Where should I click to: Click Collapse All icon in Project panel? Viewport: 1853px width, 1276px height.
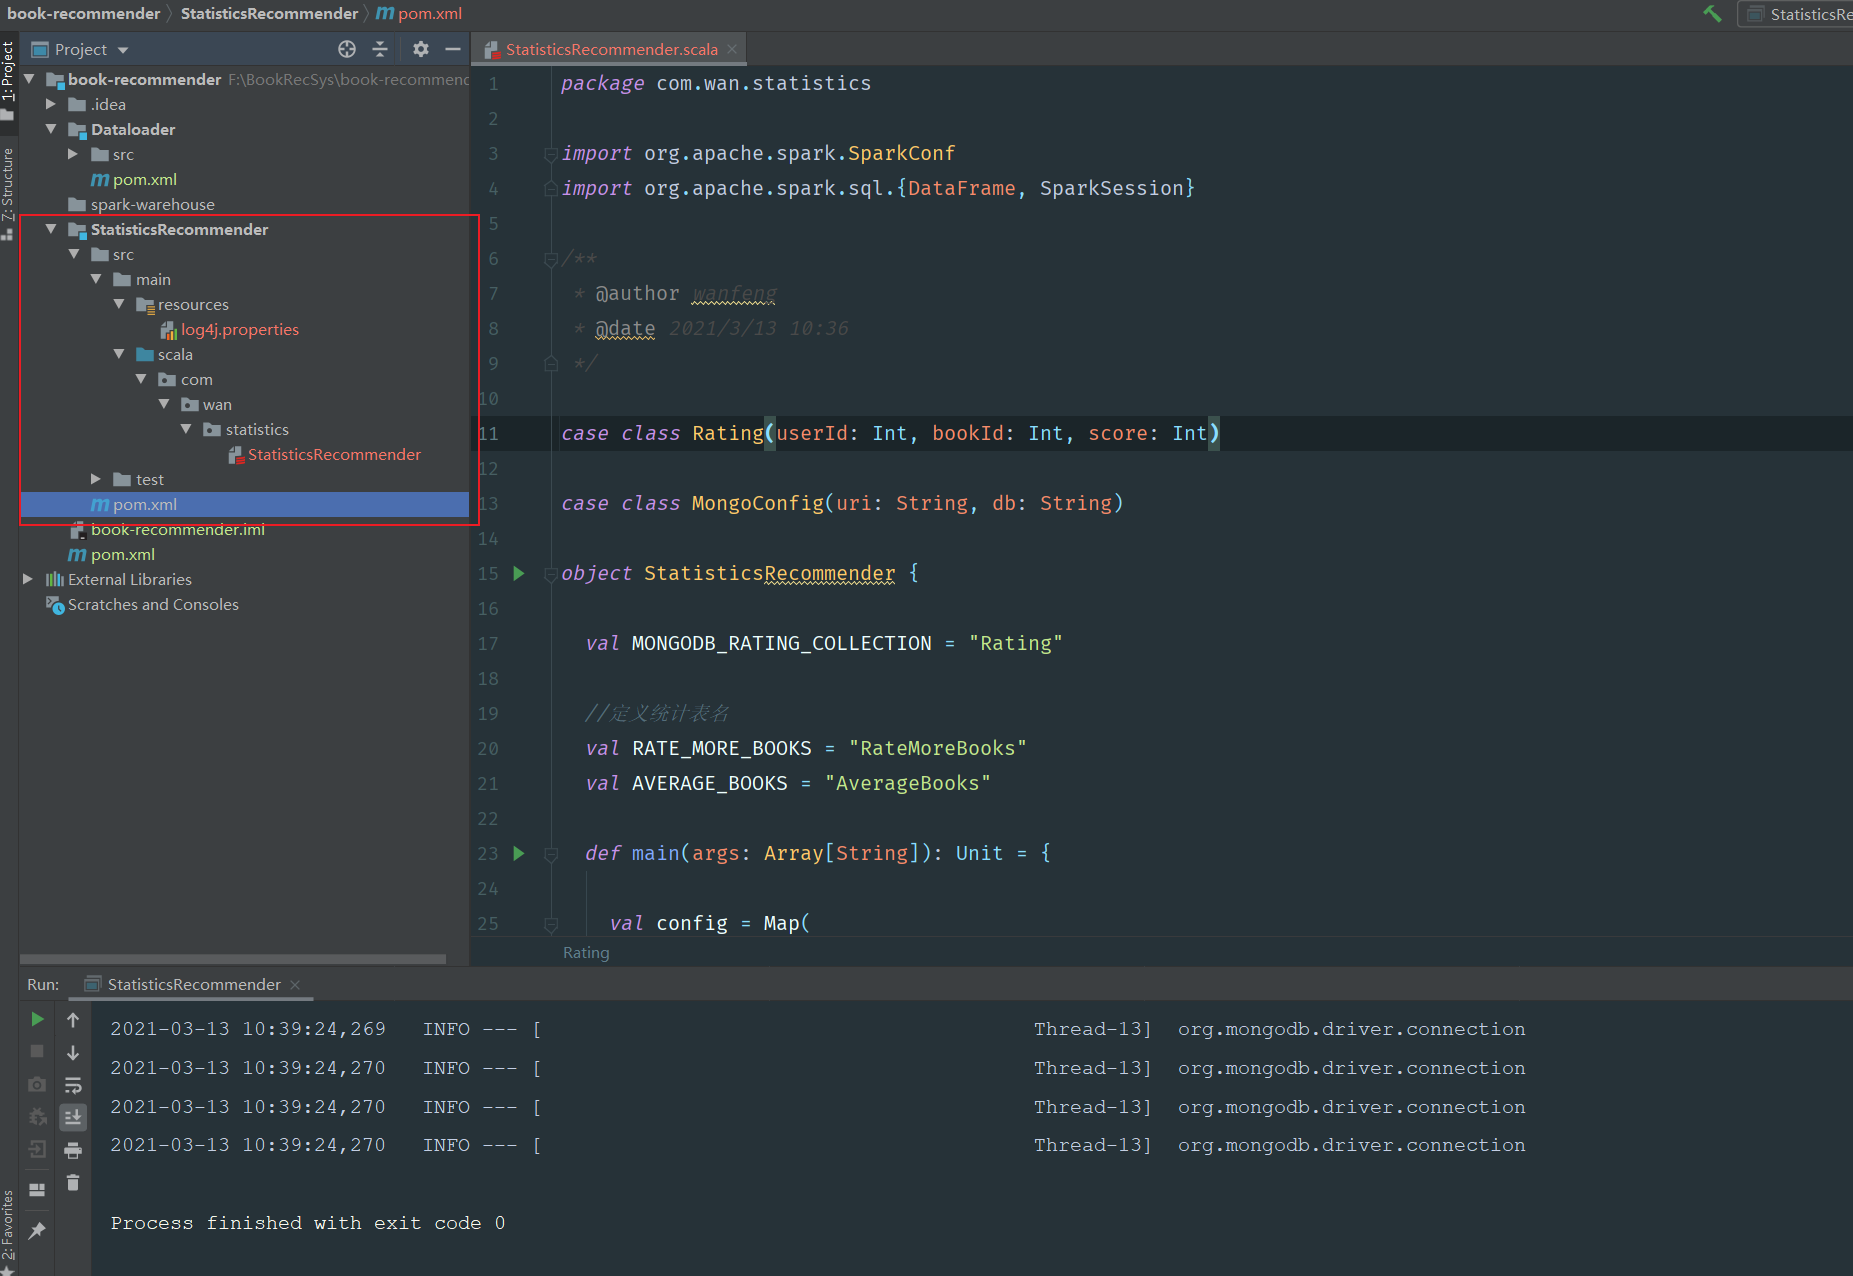[380, 49]
